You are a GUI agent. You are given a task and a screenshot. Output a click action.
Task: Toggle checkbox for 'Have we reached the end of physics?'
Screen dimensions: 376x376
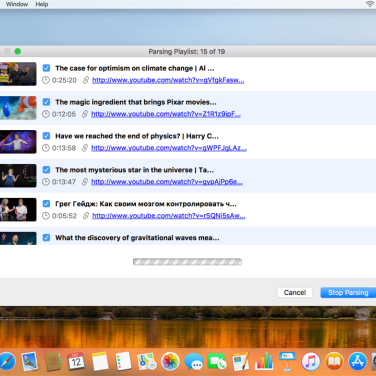(x=46, y=136)
